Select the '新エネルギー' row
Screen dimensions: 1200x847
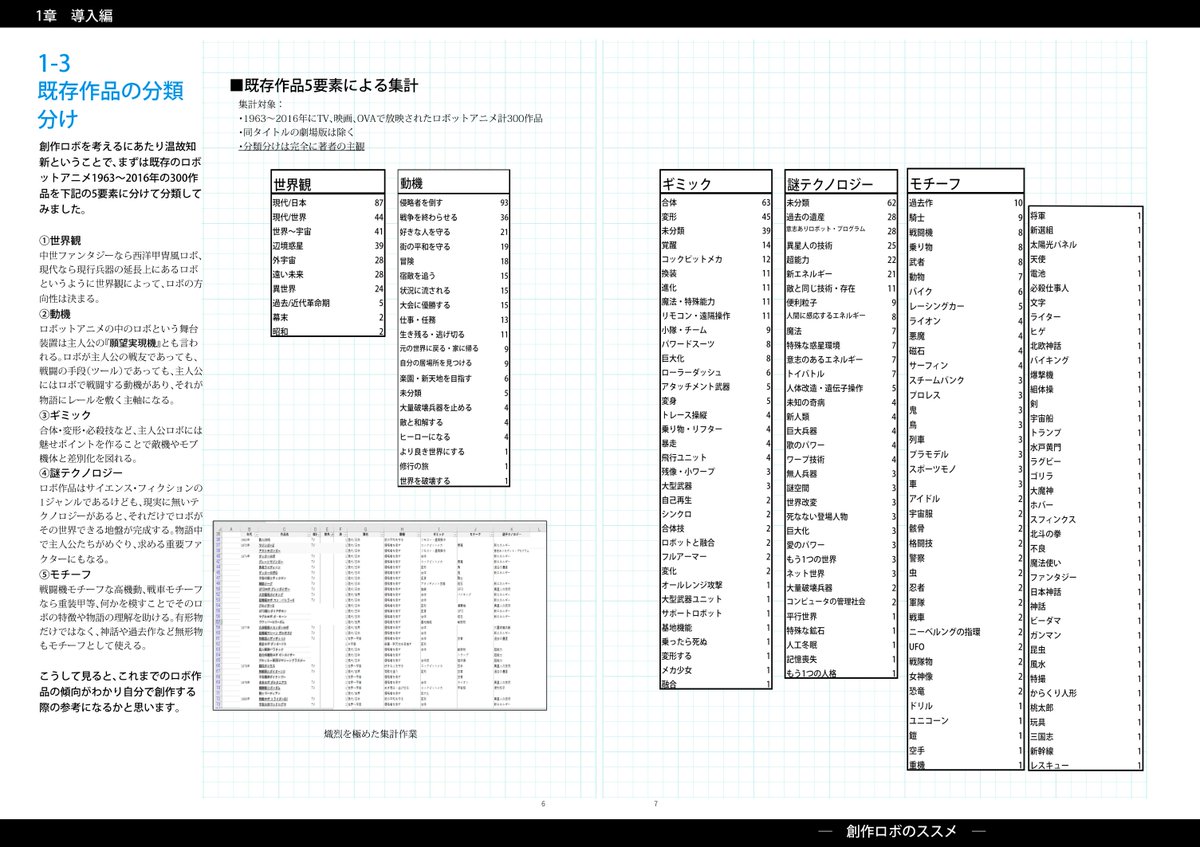coord(841,274)
